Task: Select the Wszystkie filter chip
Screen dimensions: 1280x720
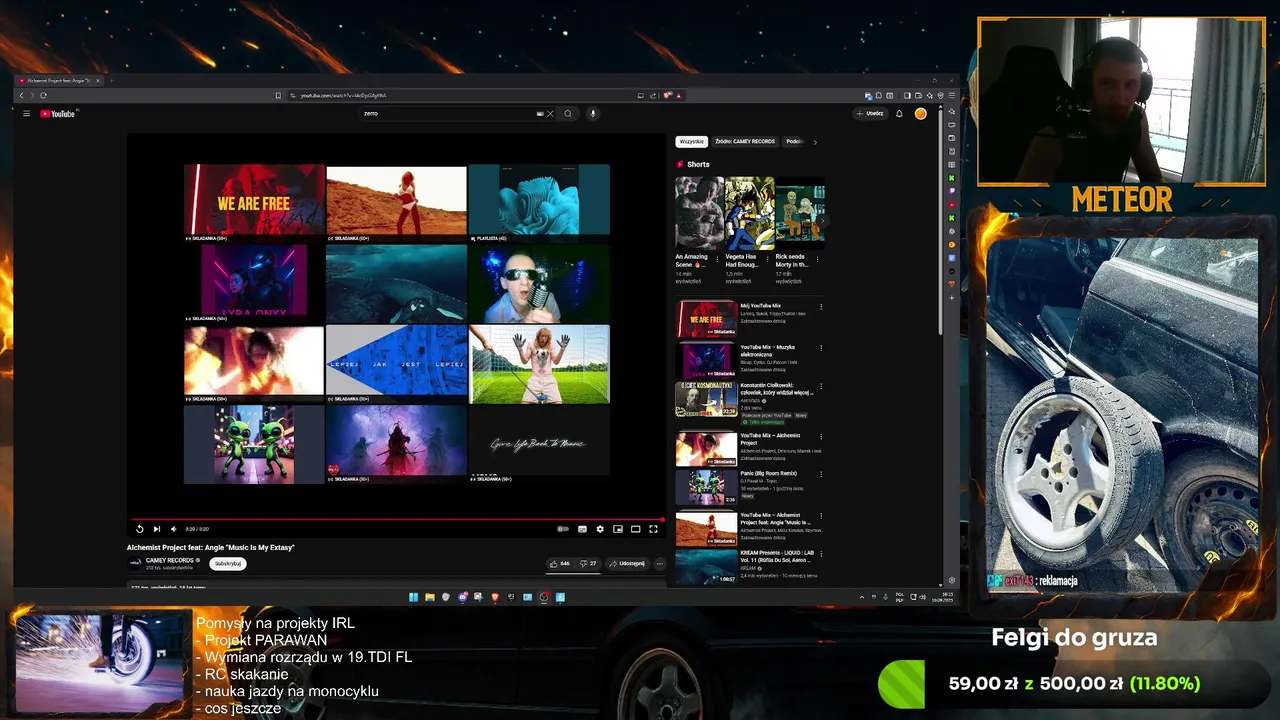Action: [691, 142]
